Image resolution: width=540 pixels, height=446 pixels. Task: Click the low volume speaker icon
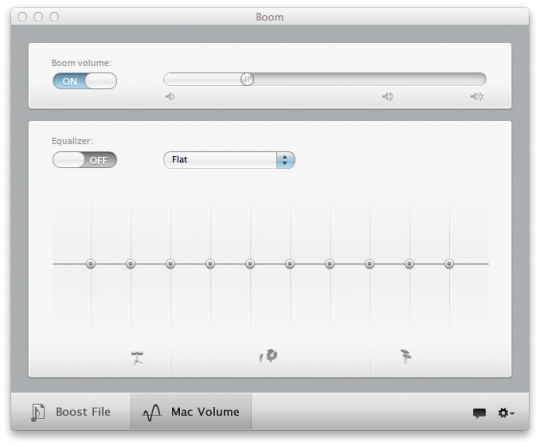pos(170,97)
